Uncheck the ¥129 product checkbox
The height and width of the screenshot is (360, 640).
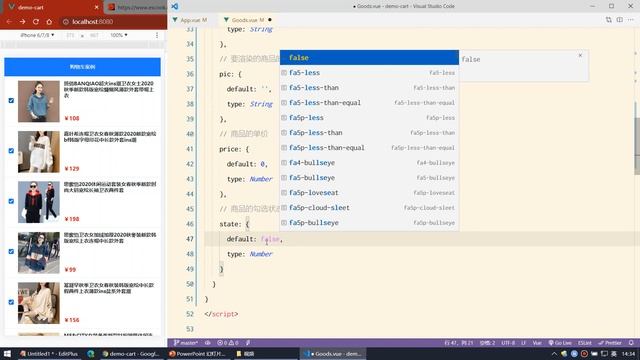point(11,151)
